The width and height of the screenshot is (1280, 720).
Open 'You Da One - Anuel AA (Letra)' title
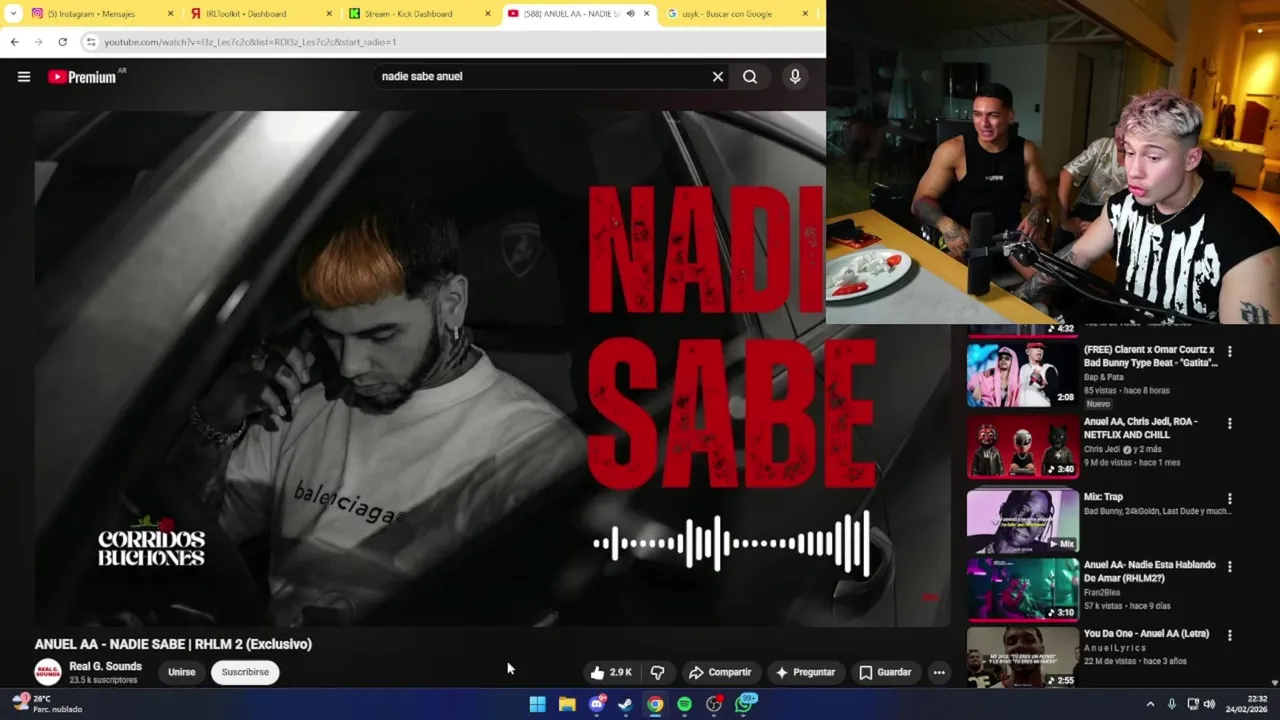1146,634
